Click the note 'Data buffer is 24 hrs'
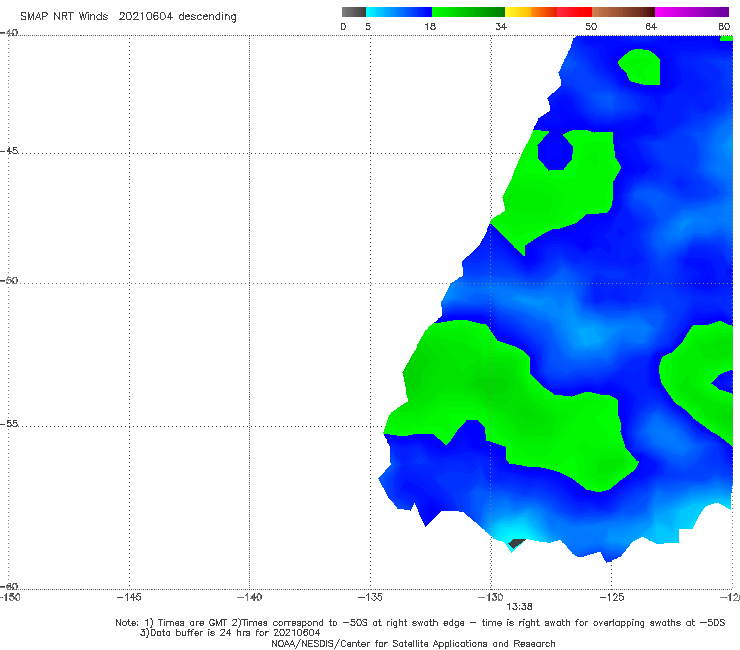740x650 pixels. (230, 633)
